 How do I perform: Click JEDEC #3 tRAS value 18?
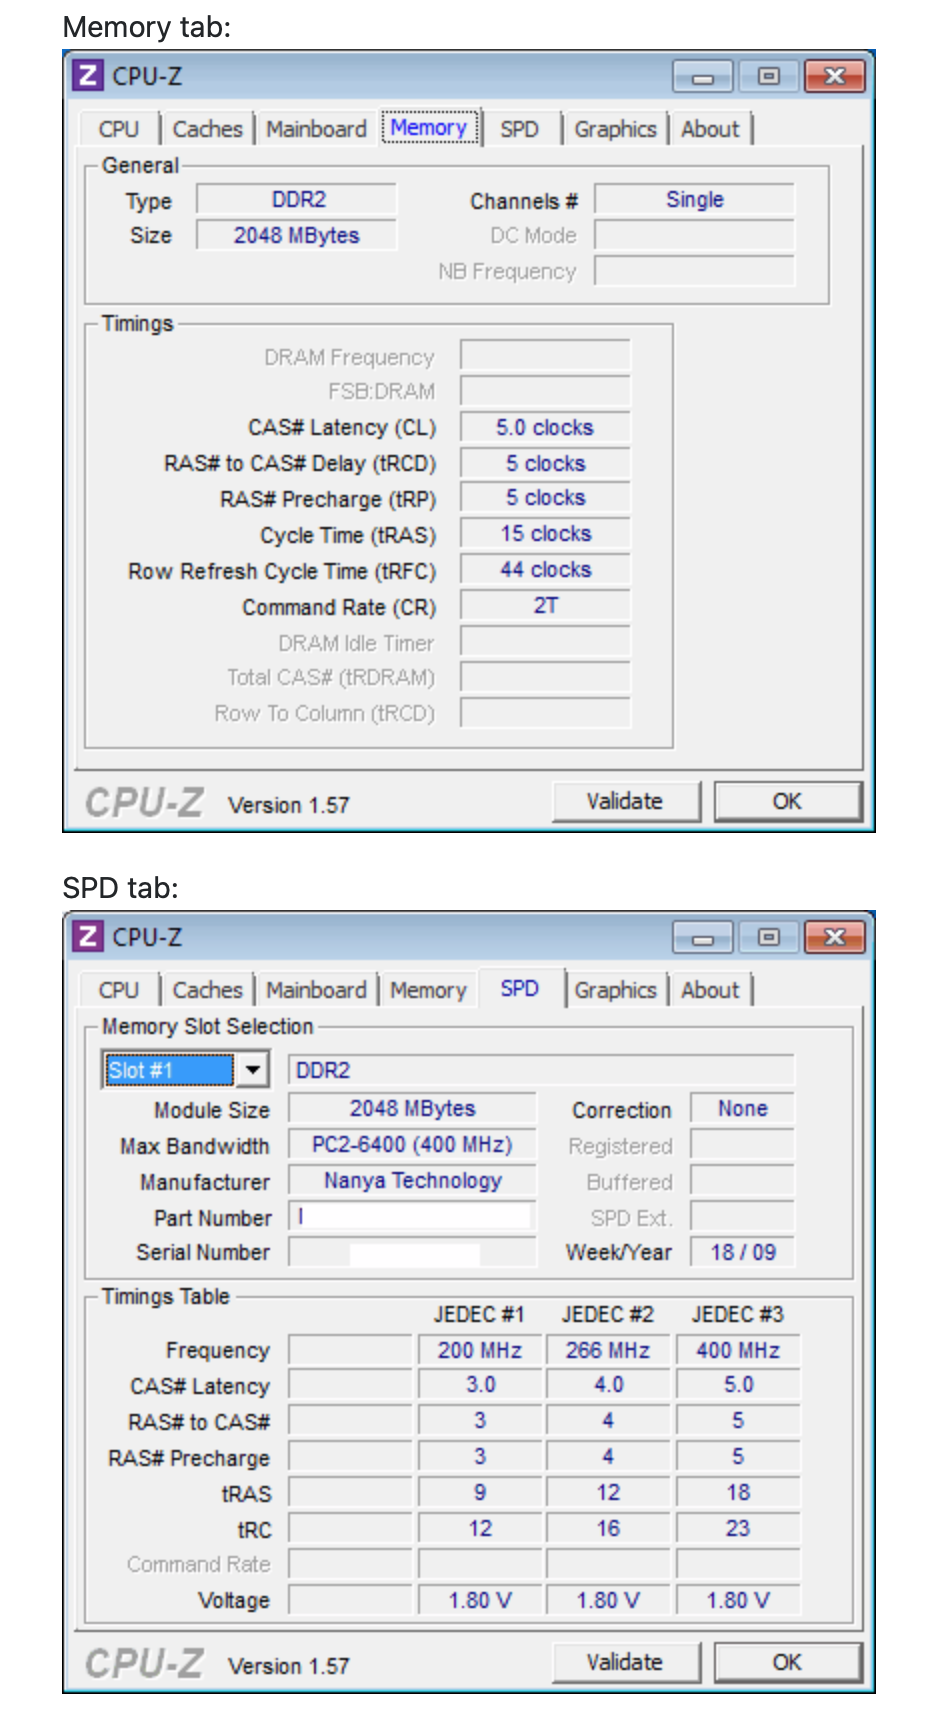[738, 1493]
